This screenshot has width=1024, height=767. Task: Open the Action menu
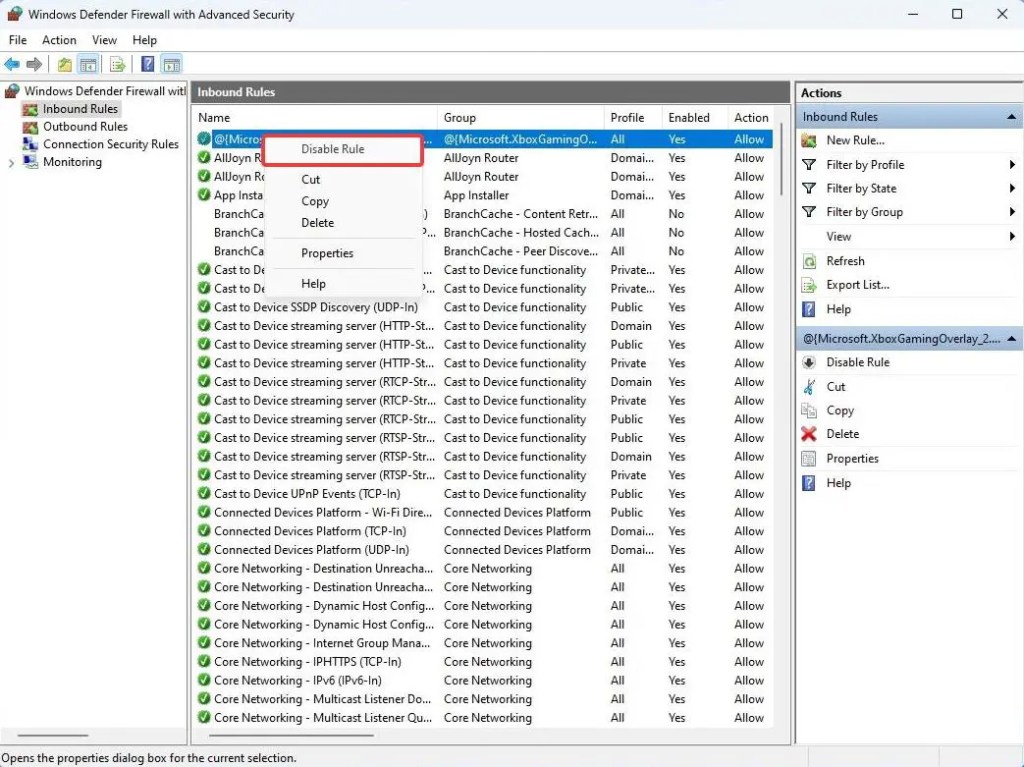point(59,40)
